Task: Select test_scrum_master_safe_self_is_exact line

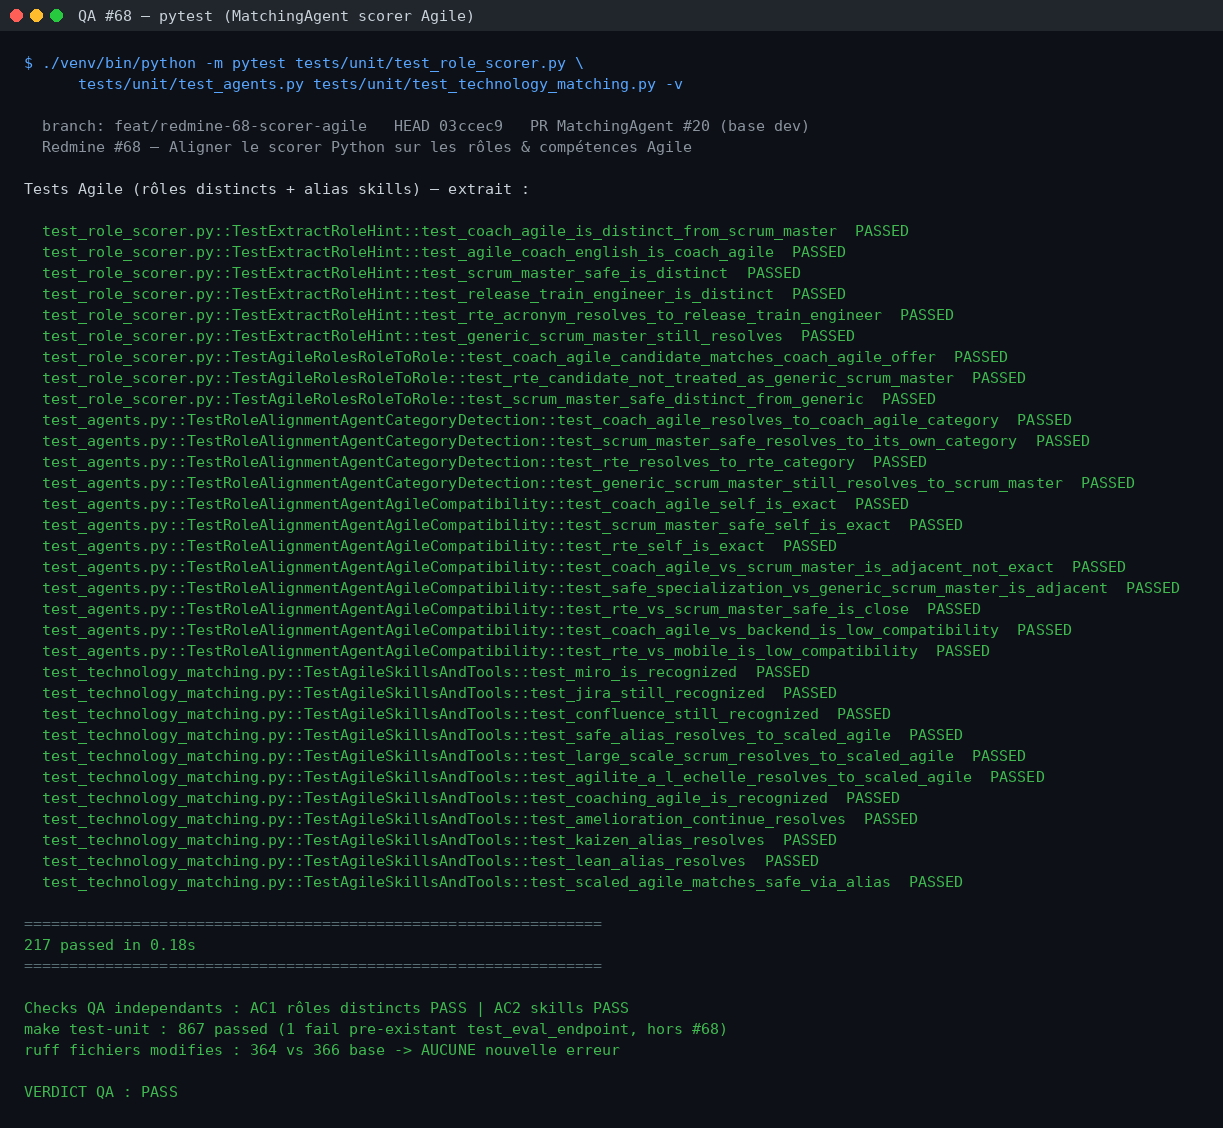Action: pos(502,525)
